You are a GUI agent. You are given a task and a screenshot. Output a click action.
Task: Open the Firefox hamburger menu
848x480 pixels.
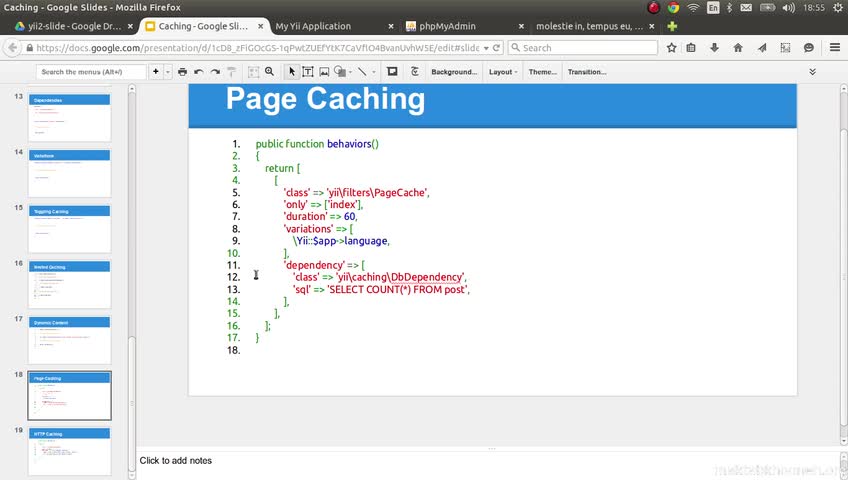pyautogui.click(x=834, y=48)
